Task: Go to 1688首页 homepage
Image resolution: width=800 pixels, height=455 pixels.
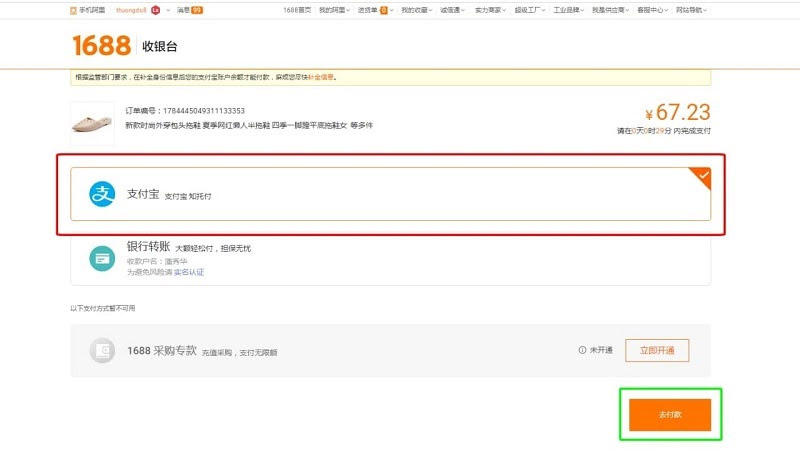Action: point(297,10)
